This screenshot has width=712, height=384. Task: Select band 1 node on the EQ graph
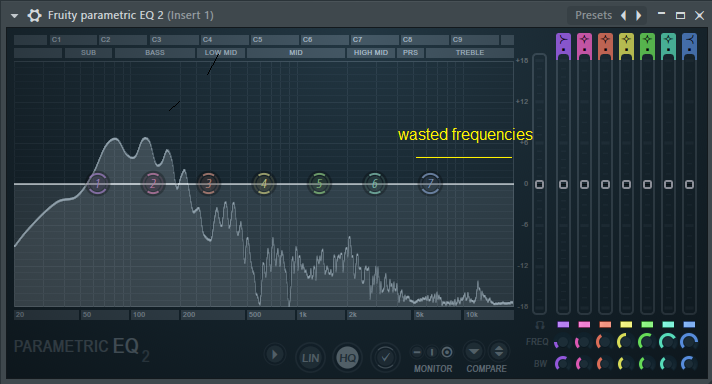98,183
